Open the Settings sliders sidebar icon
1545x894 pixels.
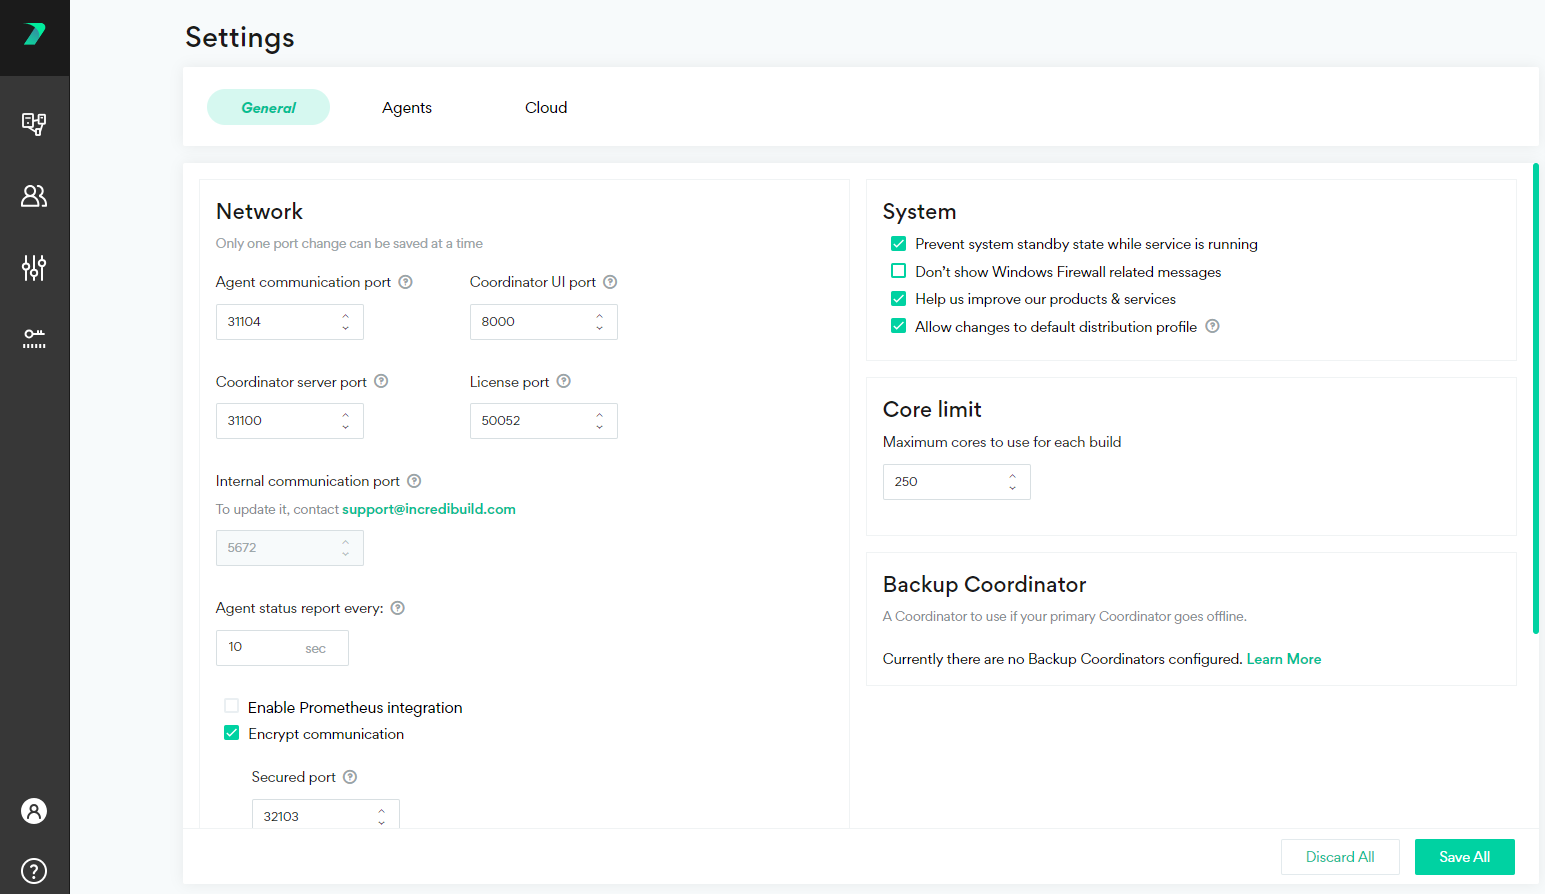(34, 268)
